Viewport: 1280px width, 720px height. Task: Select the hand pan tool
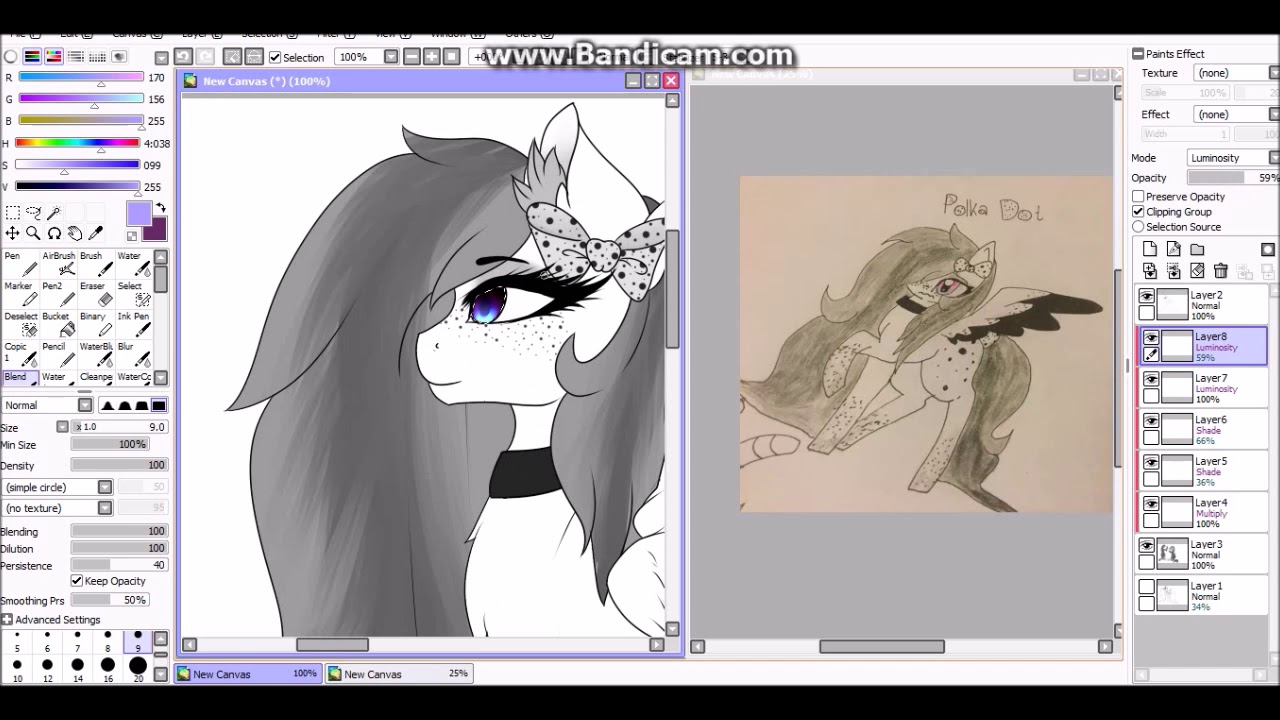(75, 233)
